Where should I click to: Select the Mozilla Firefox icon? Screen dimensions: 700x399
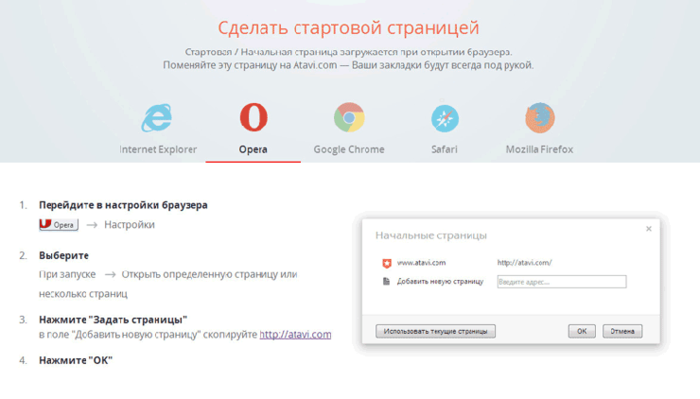click(x=540, y=118)
